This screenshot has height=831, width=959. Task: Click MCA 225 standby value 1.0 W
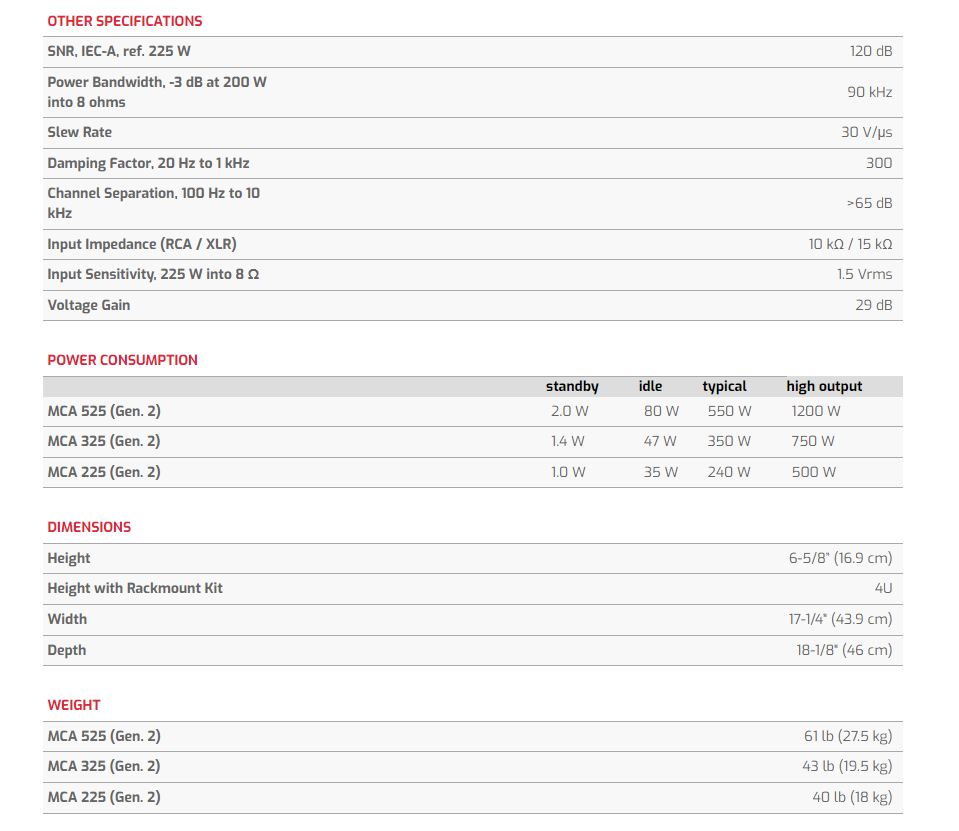pos(568,472)
